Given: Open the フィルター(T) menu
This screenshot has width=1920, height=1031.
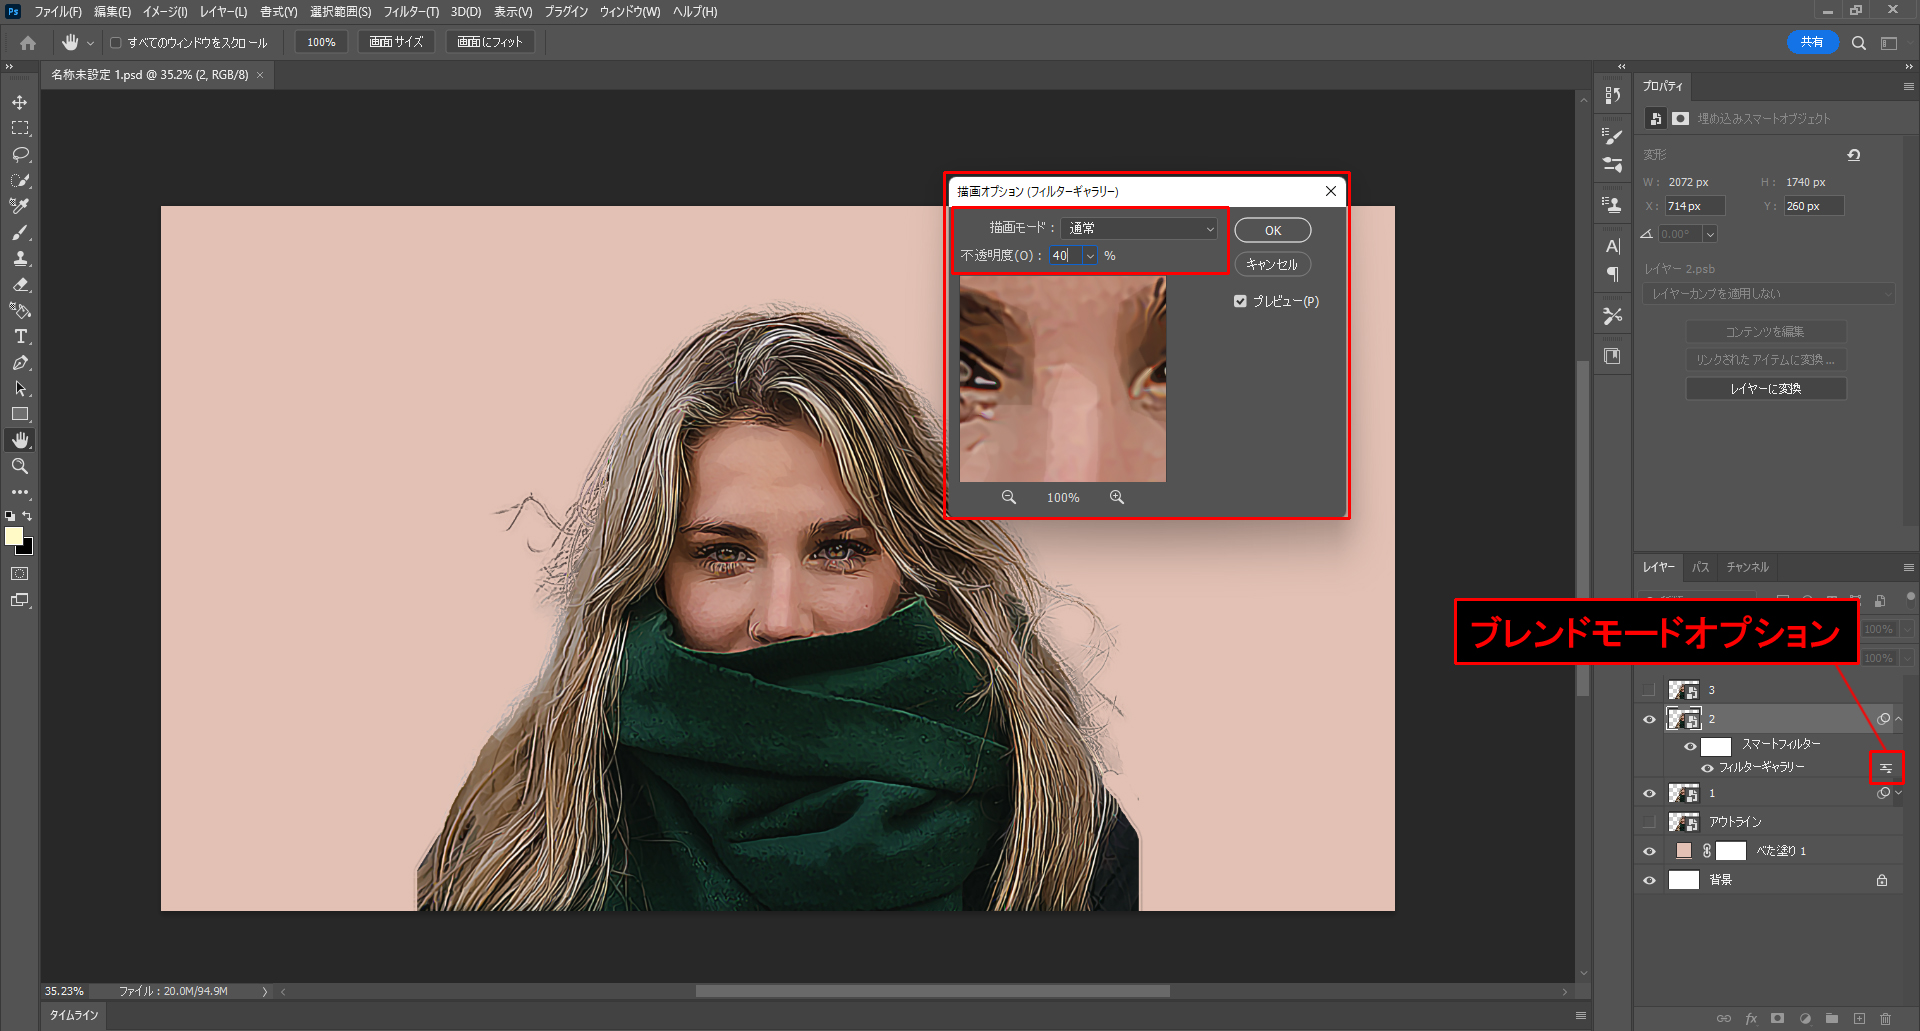Looking at the screenshot, I should [x=410, y=12].
